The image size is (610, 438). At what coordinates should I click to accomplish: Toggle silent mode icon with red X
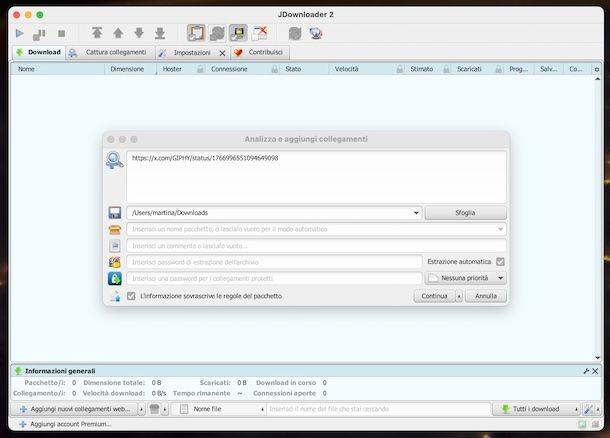(x=259, y=33)
